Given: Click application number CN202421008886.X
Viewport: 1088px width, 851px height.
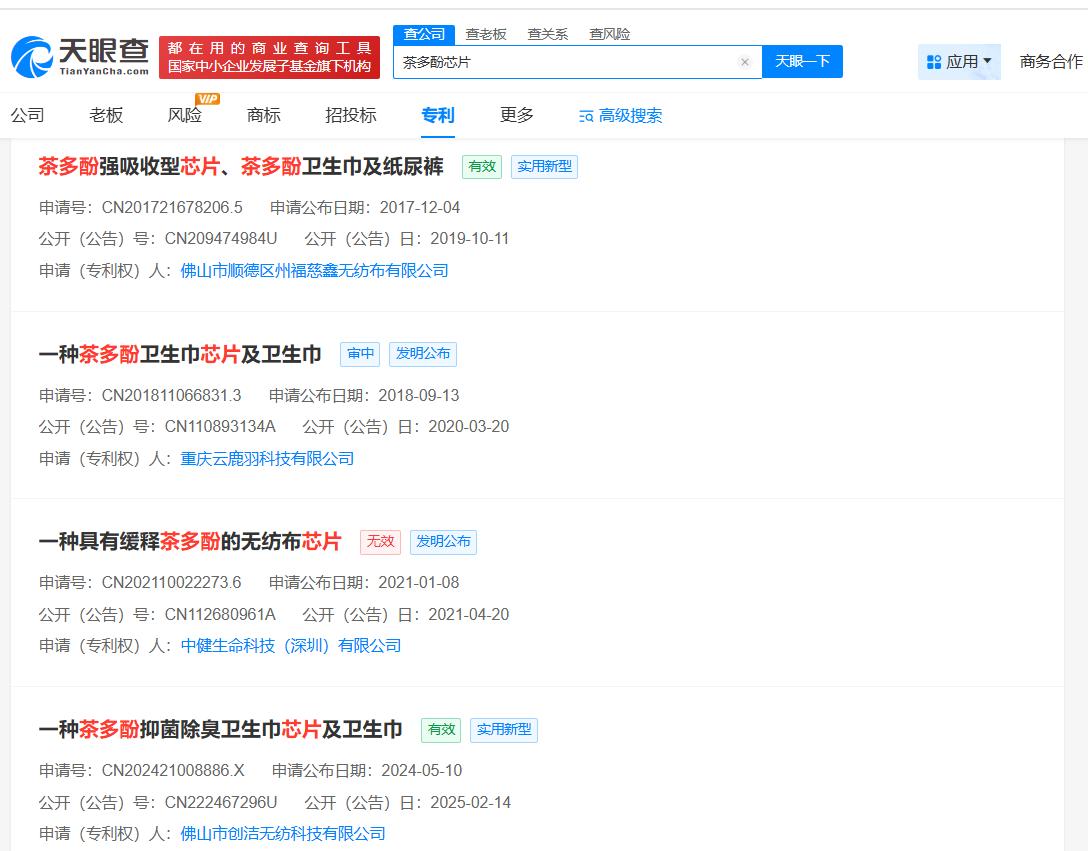Looking at the screenshot, I should pyautogui.click(x=173, y=770).
